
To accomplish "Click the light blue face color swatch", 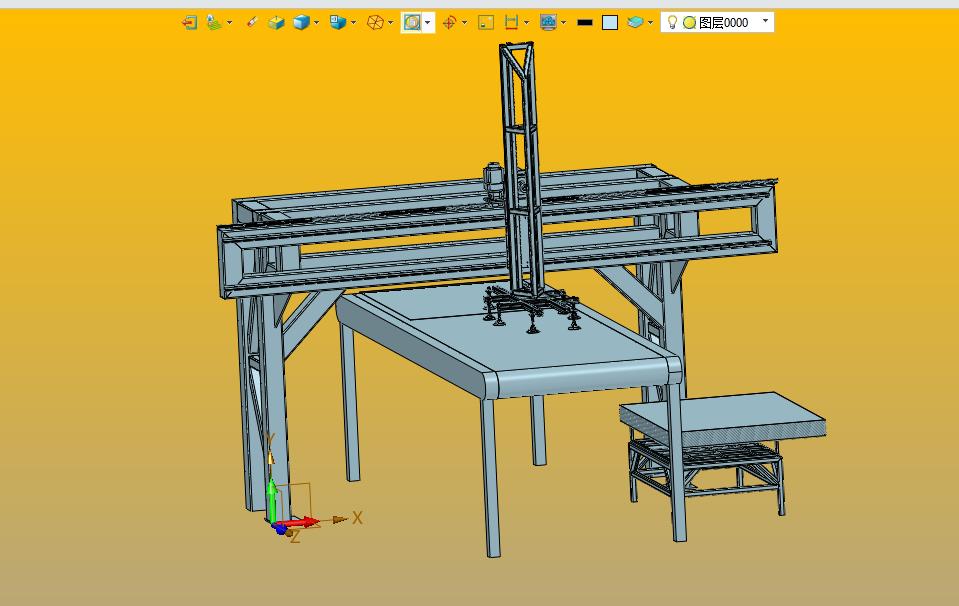I will click(x=610, y=23).
